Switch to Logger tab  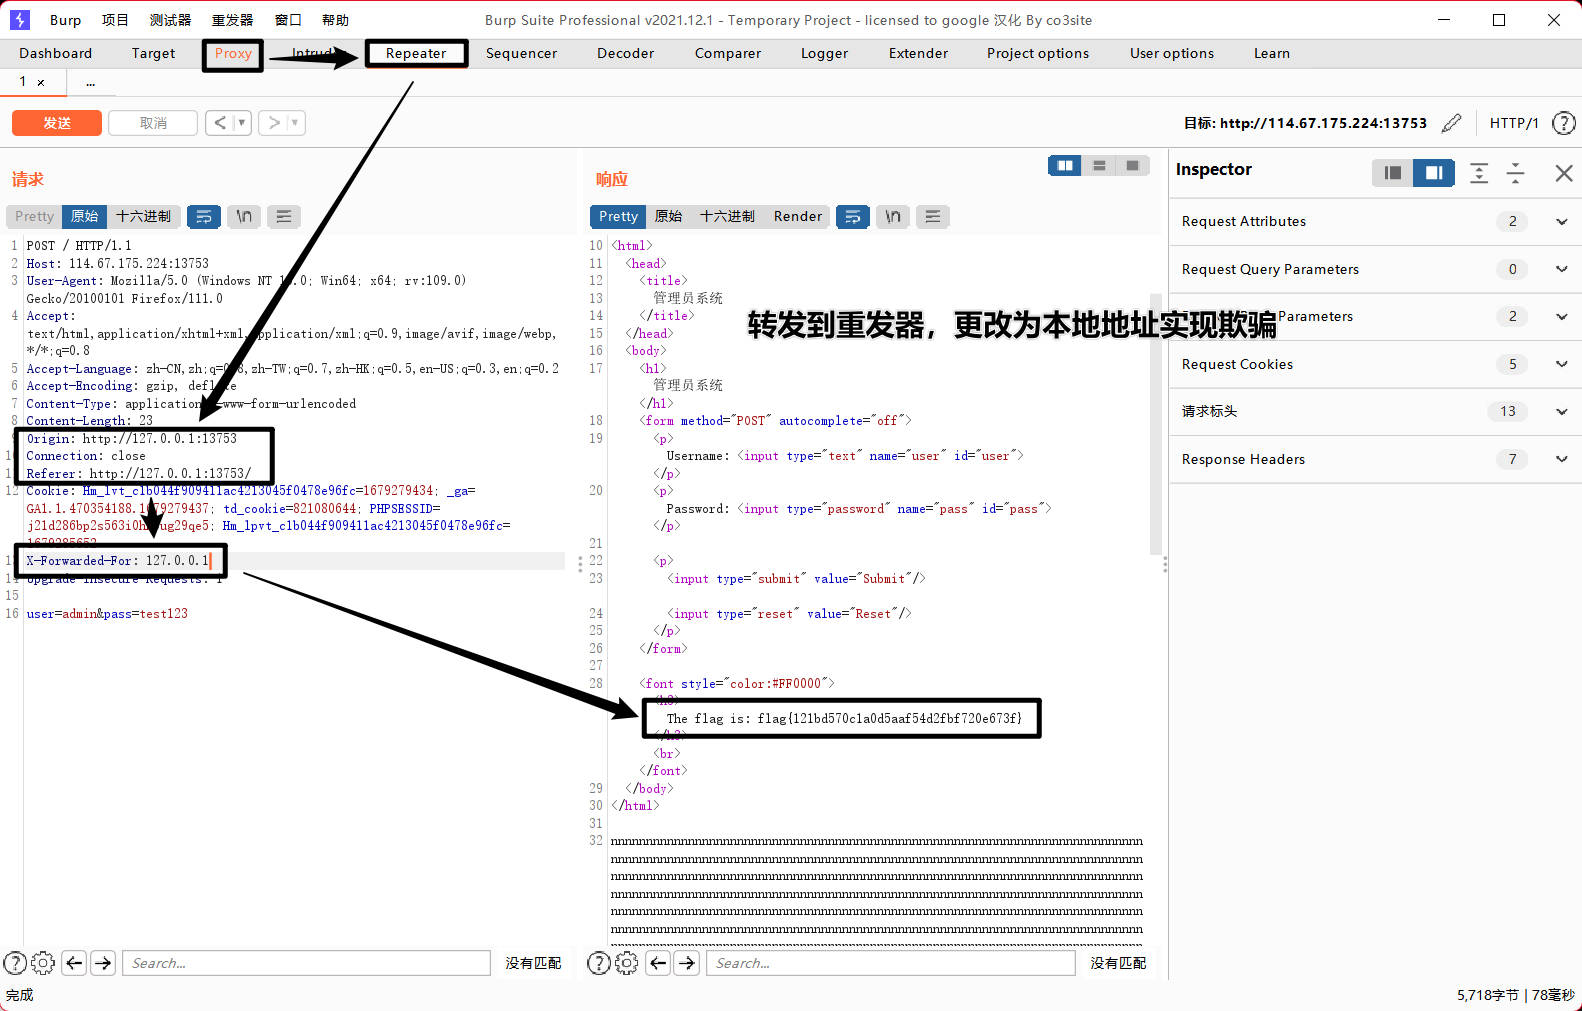824,53
